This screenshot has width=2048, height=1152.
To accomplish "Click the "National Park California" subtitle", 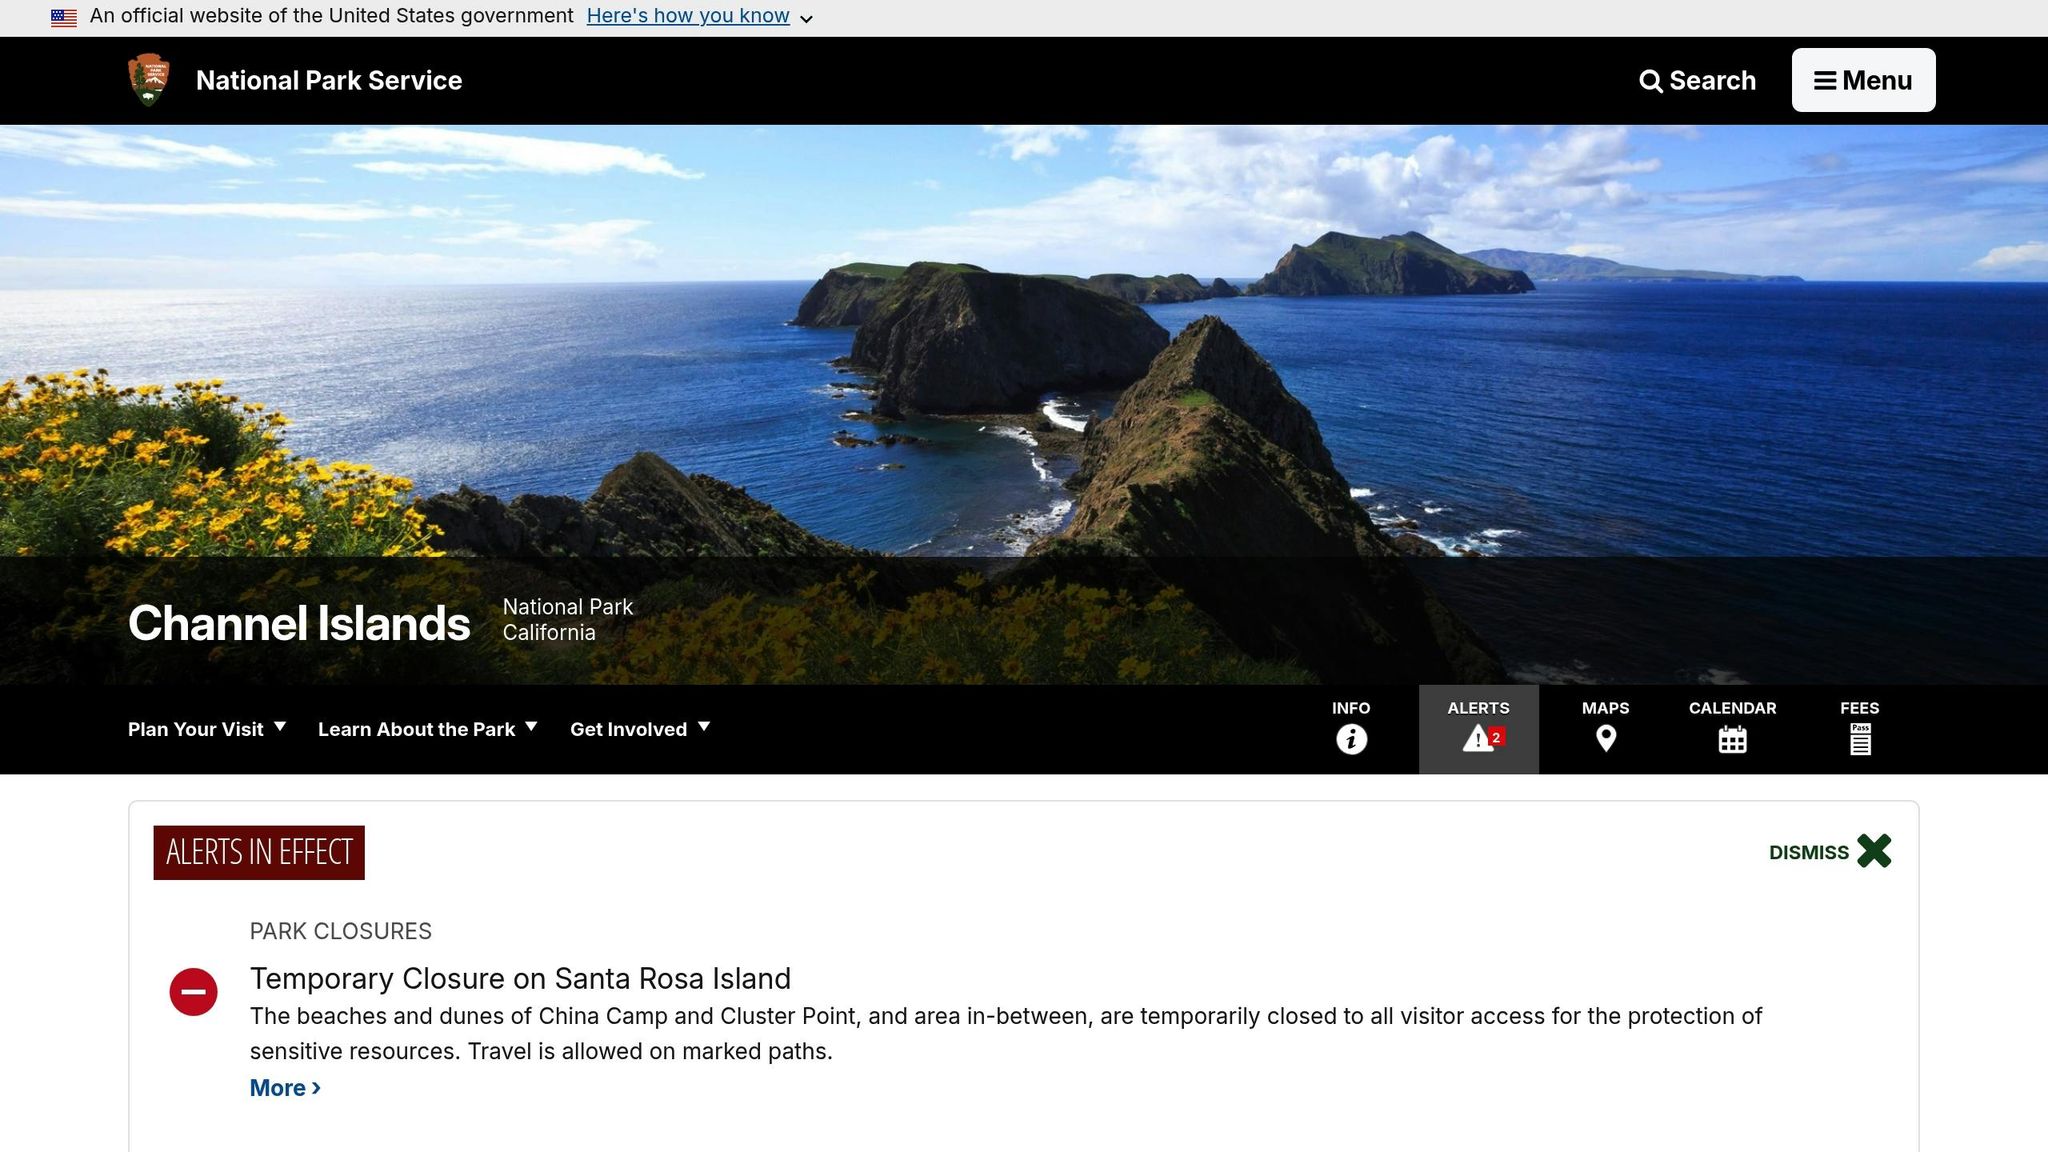I will pyautogui.click(x=568, y=620).
